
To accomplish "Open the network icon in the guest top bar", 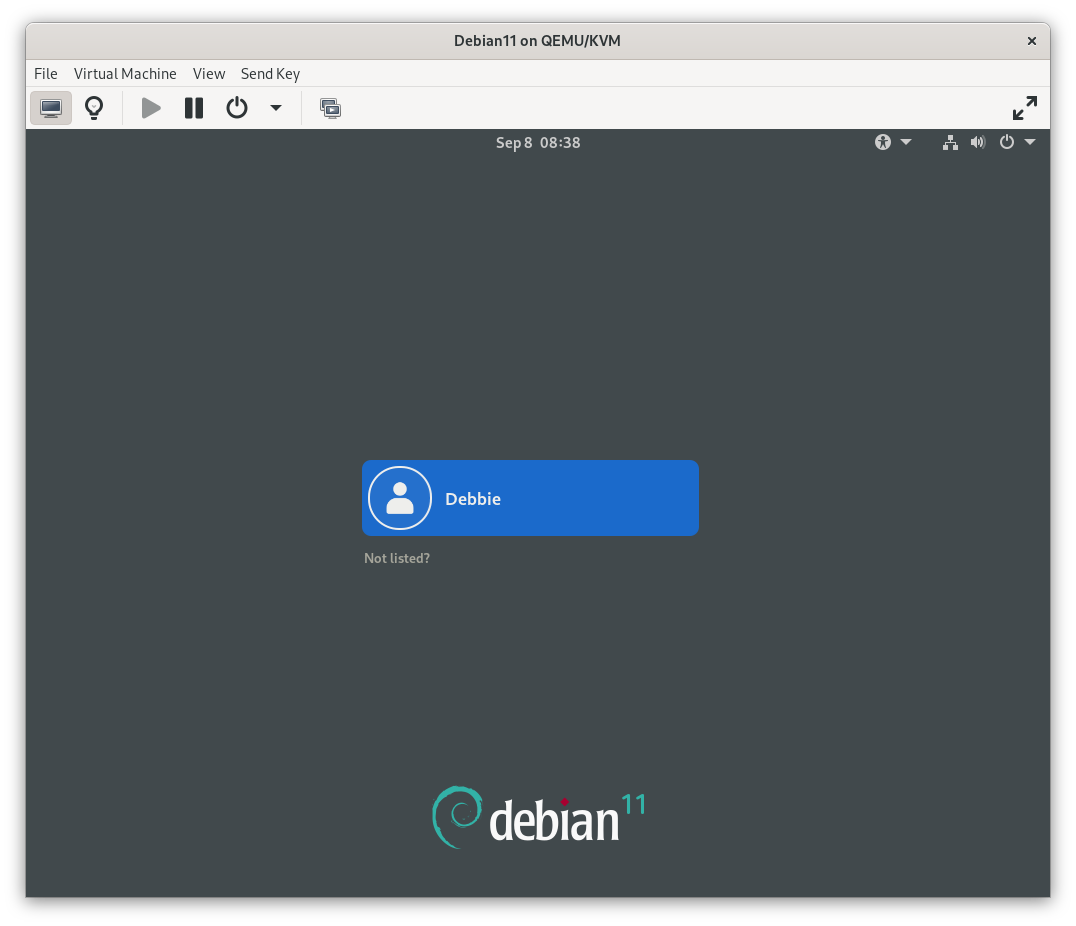I will [949, 142].
